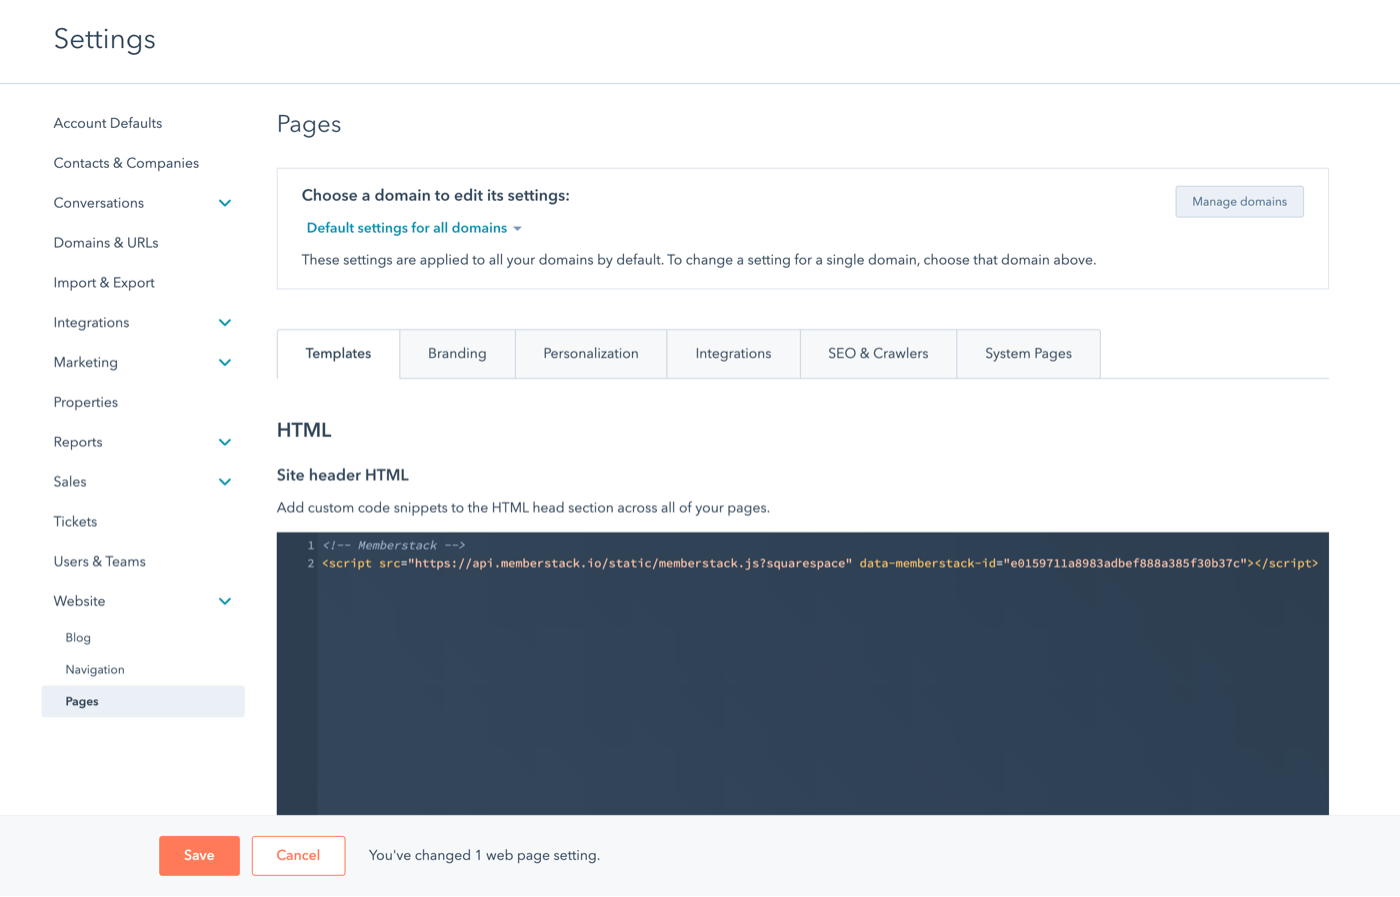Click the Manage domains button

click(1239, 201)
